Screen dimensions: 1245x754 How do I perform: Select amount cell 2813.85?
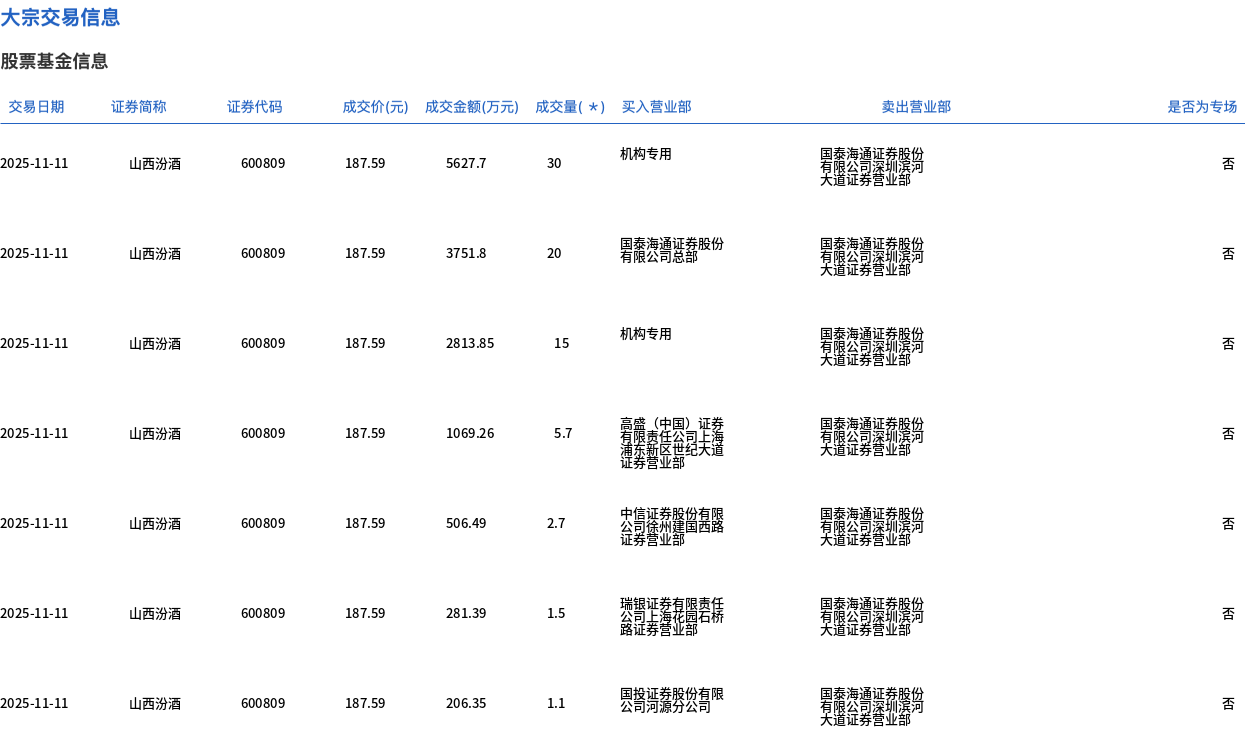pyautogui.click(x=470, y=343)
